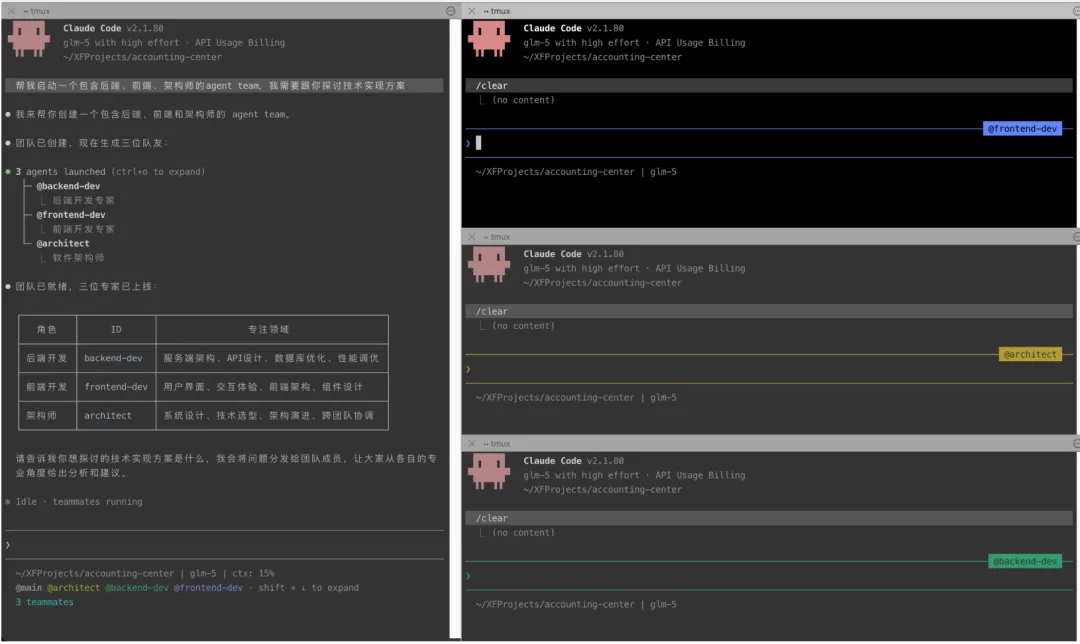Select @architect in the launched agents tree

pos(63,243)
